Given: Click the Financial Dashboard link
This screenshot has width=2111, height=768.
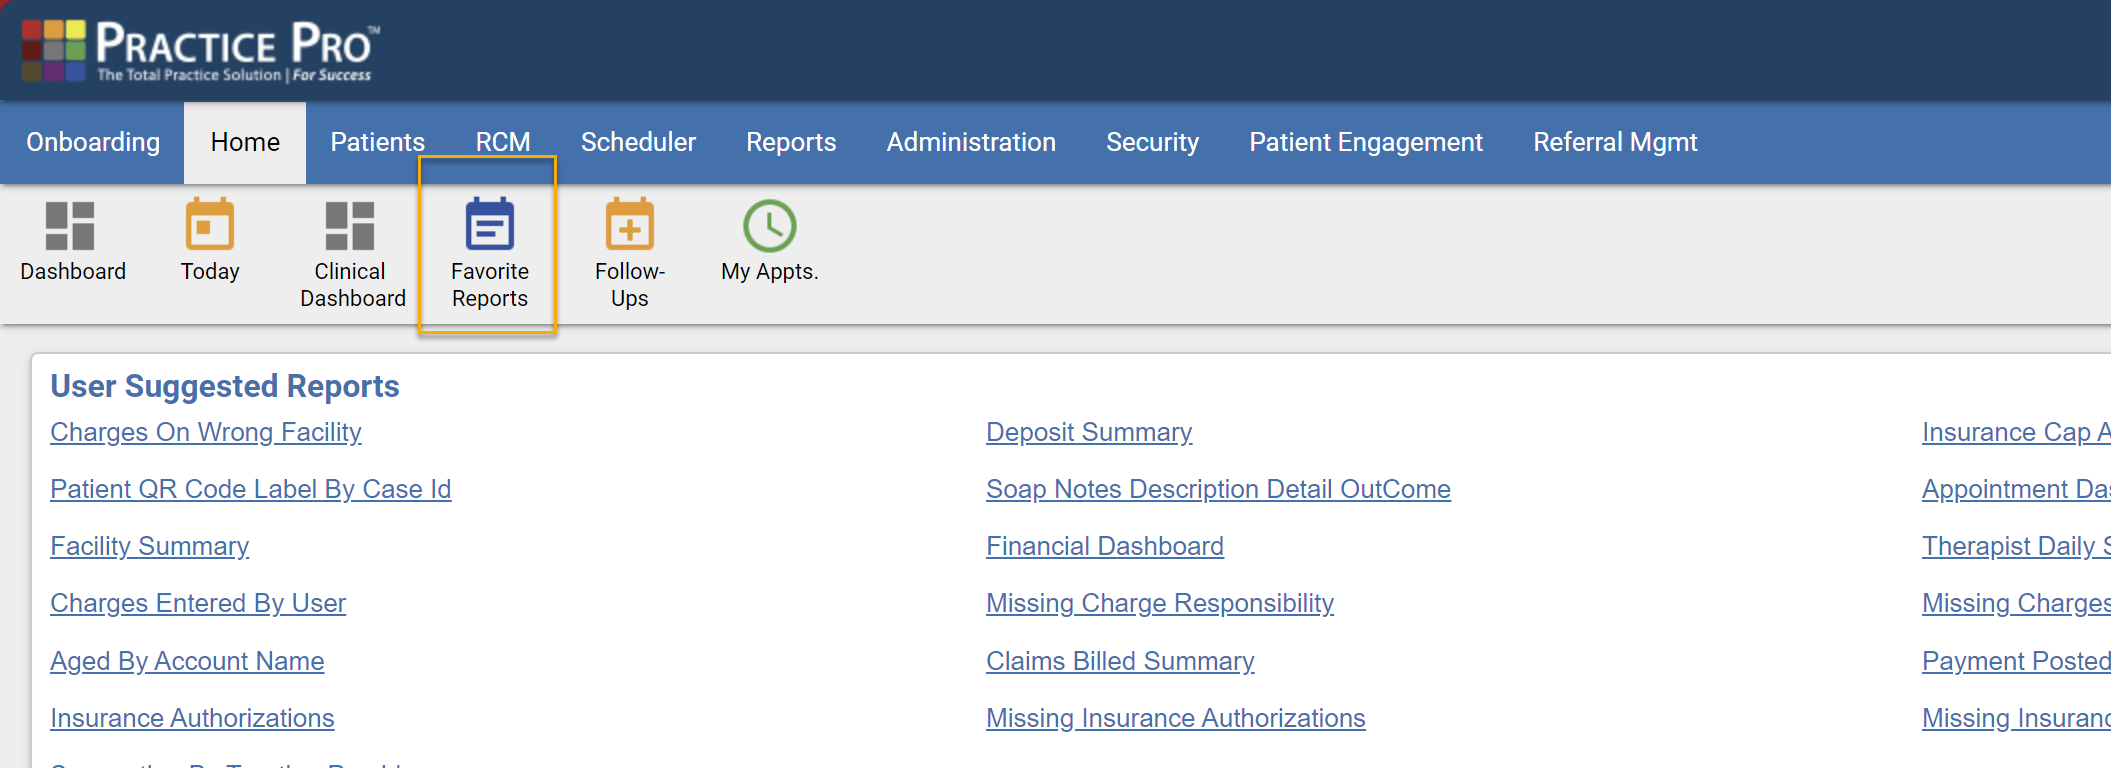Looking at the screenshot, I should tap(1105, 546).
